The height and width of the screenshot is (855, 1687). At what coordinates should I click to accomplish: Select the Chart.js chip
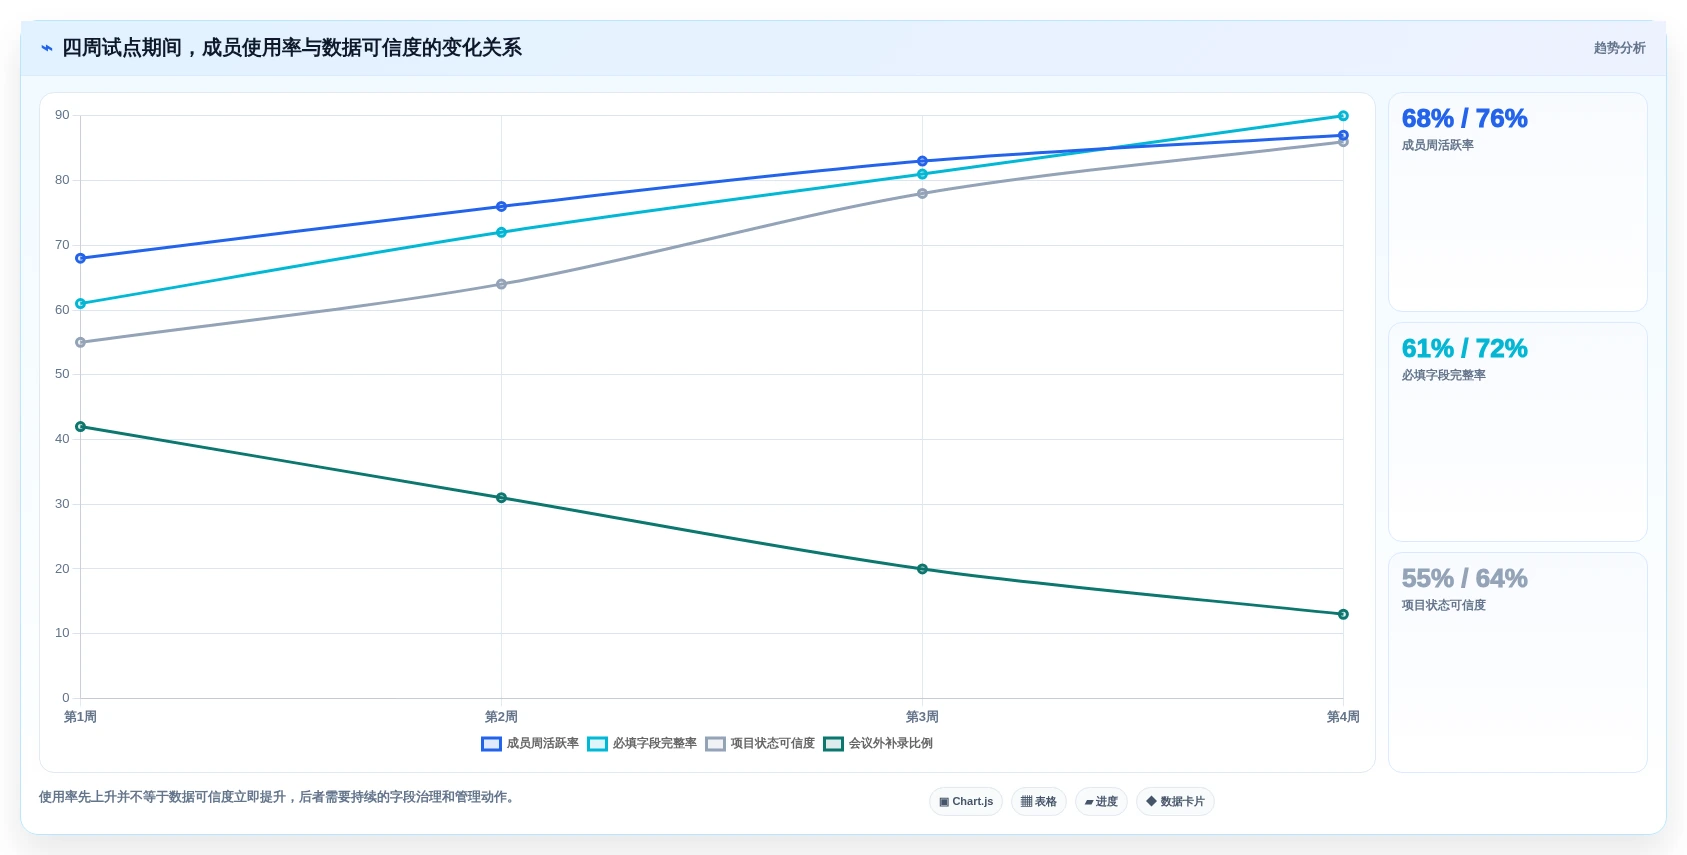tap(966, 802)
